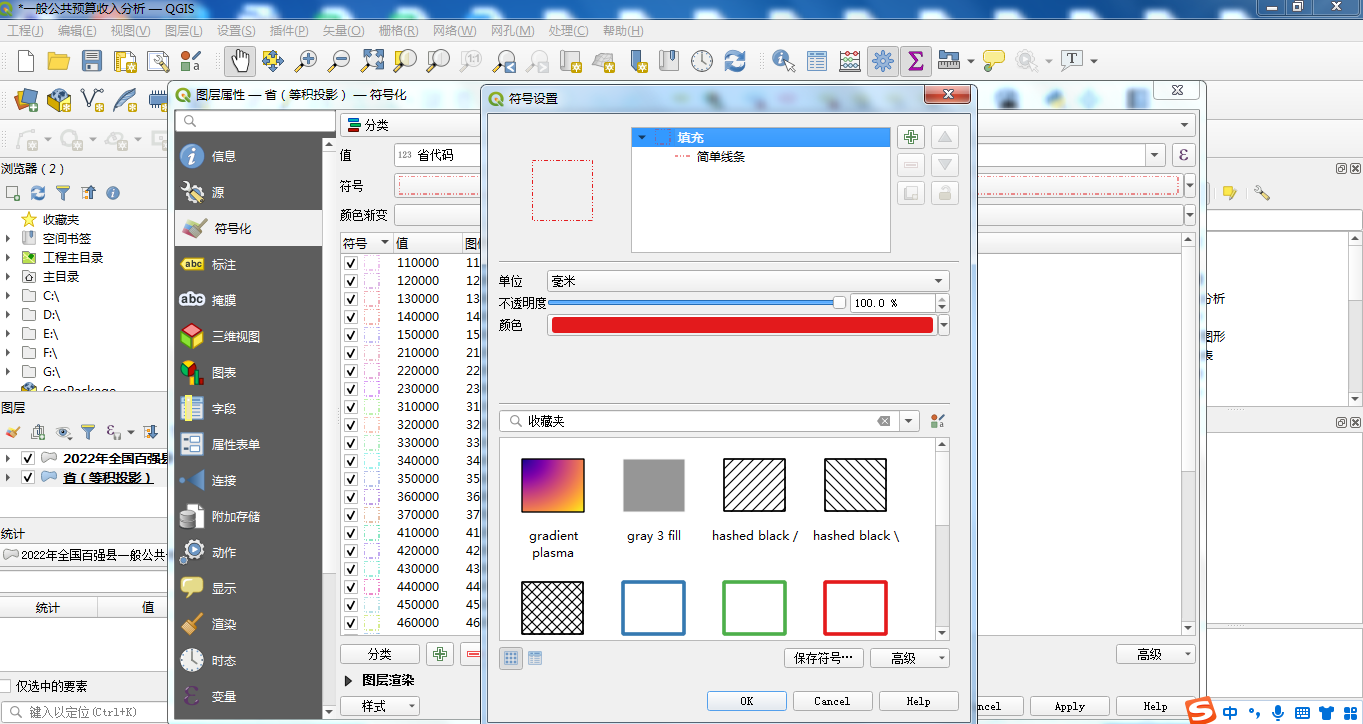Click the temporal controller clock icon
Screen dimensions: 1363x724
[702, 61]
